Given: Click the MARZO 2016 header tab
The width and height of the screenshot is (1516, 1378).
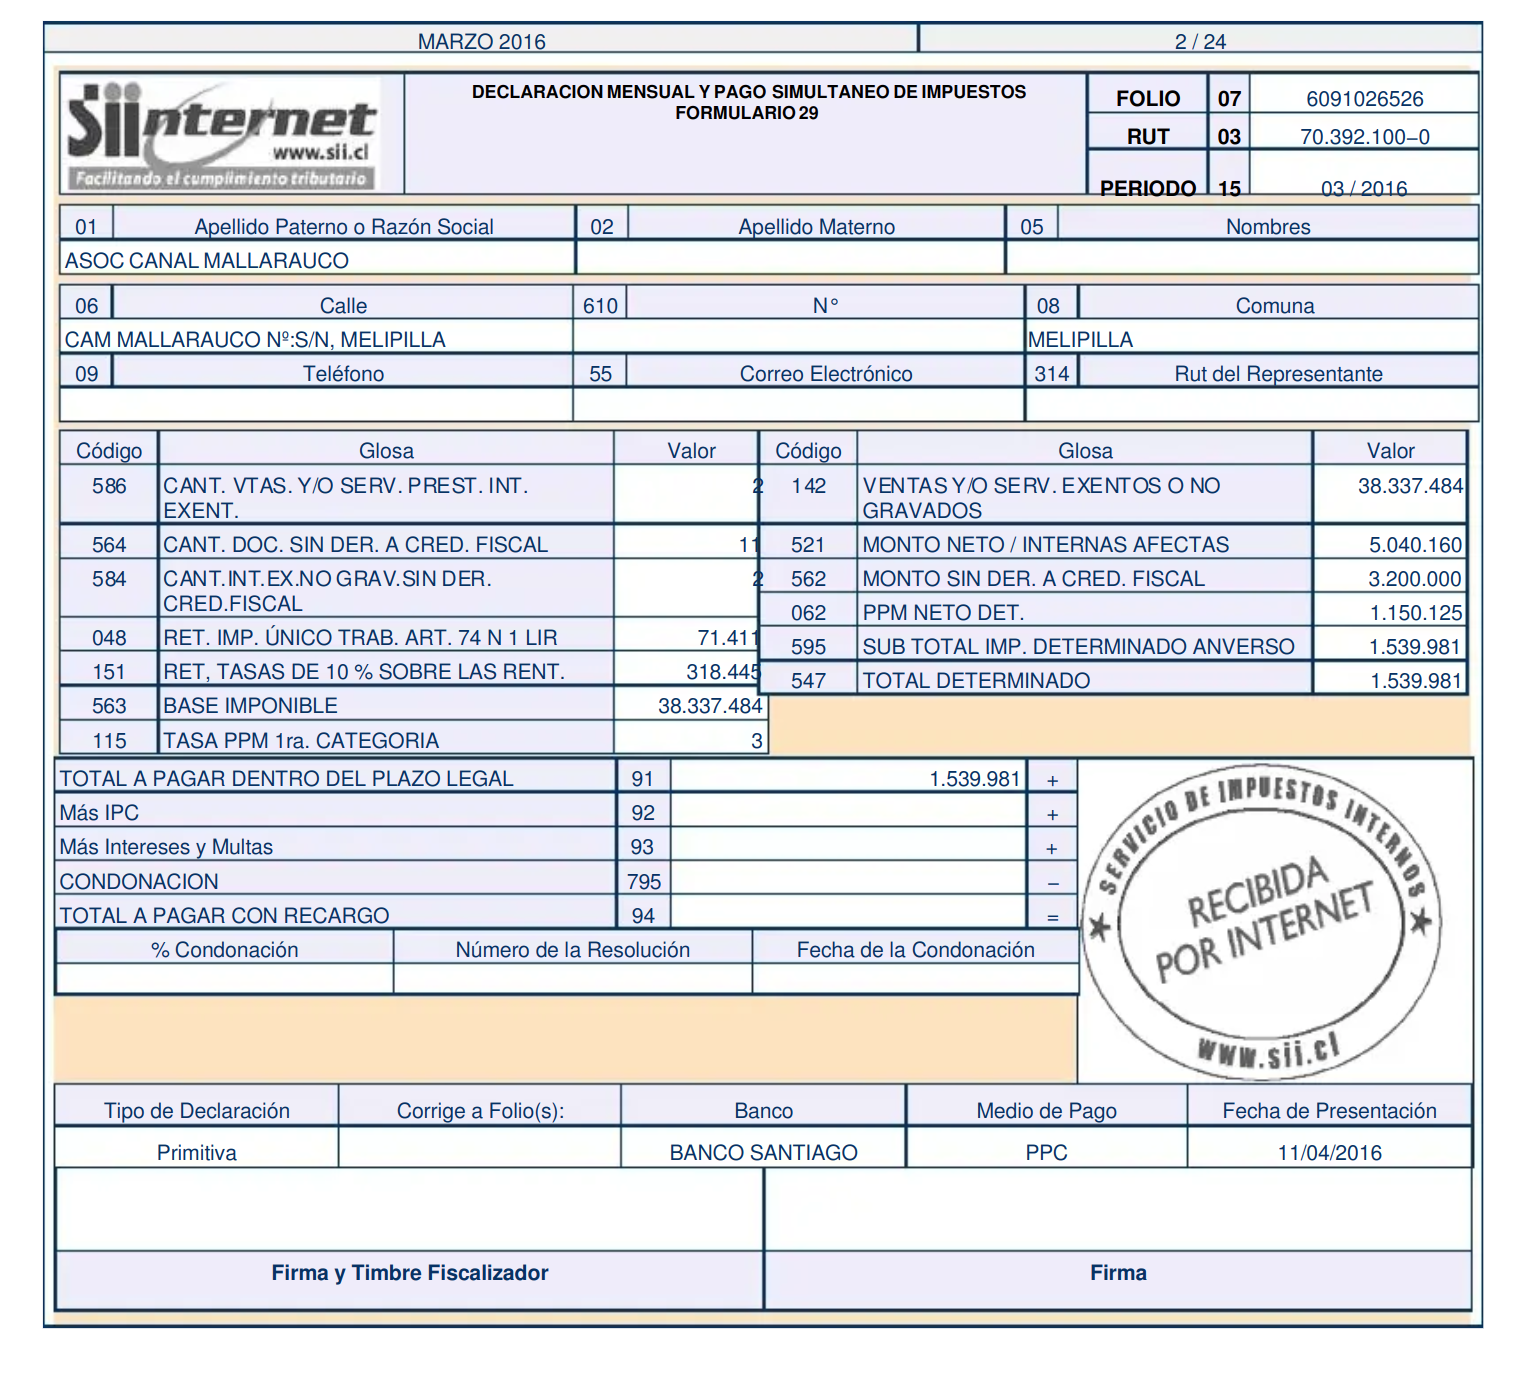Looking at the screenshot, I should click(481, 41).
